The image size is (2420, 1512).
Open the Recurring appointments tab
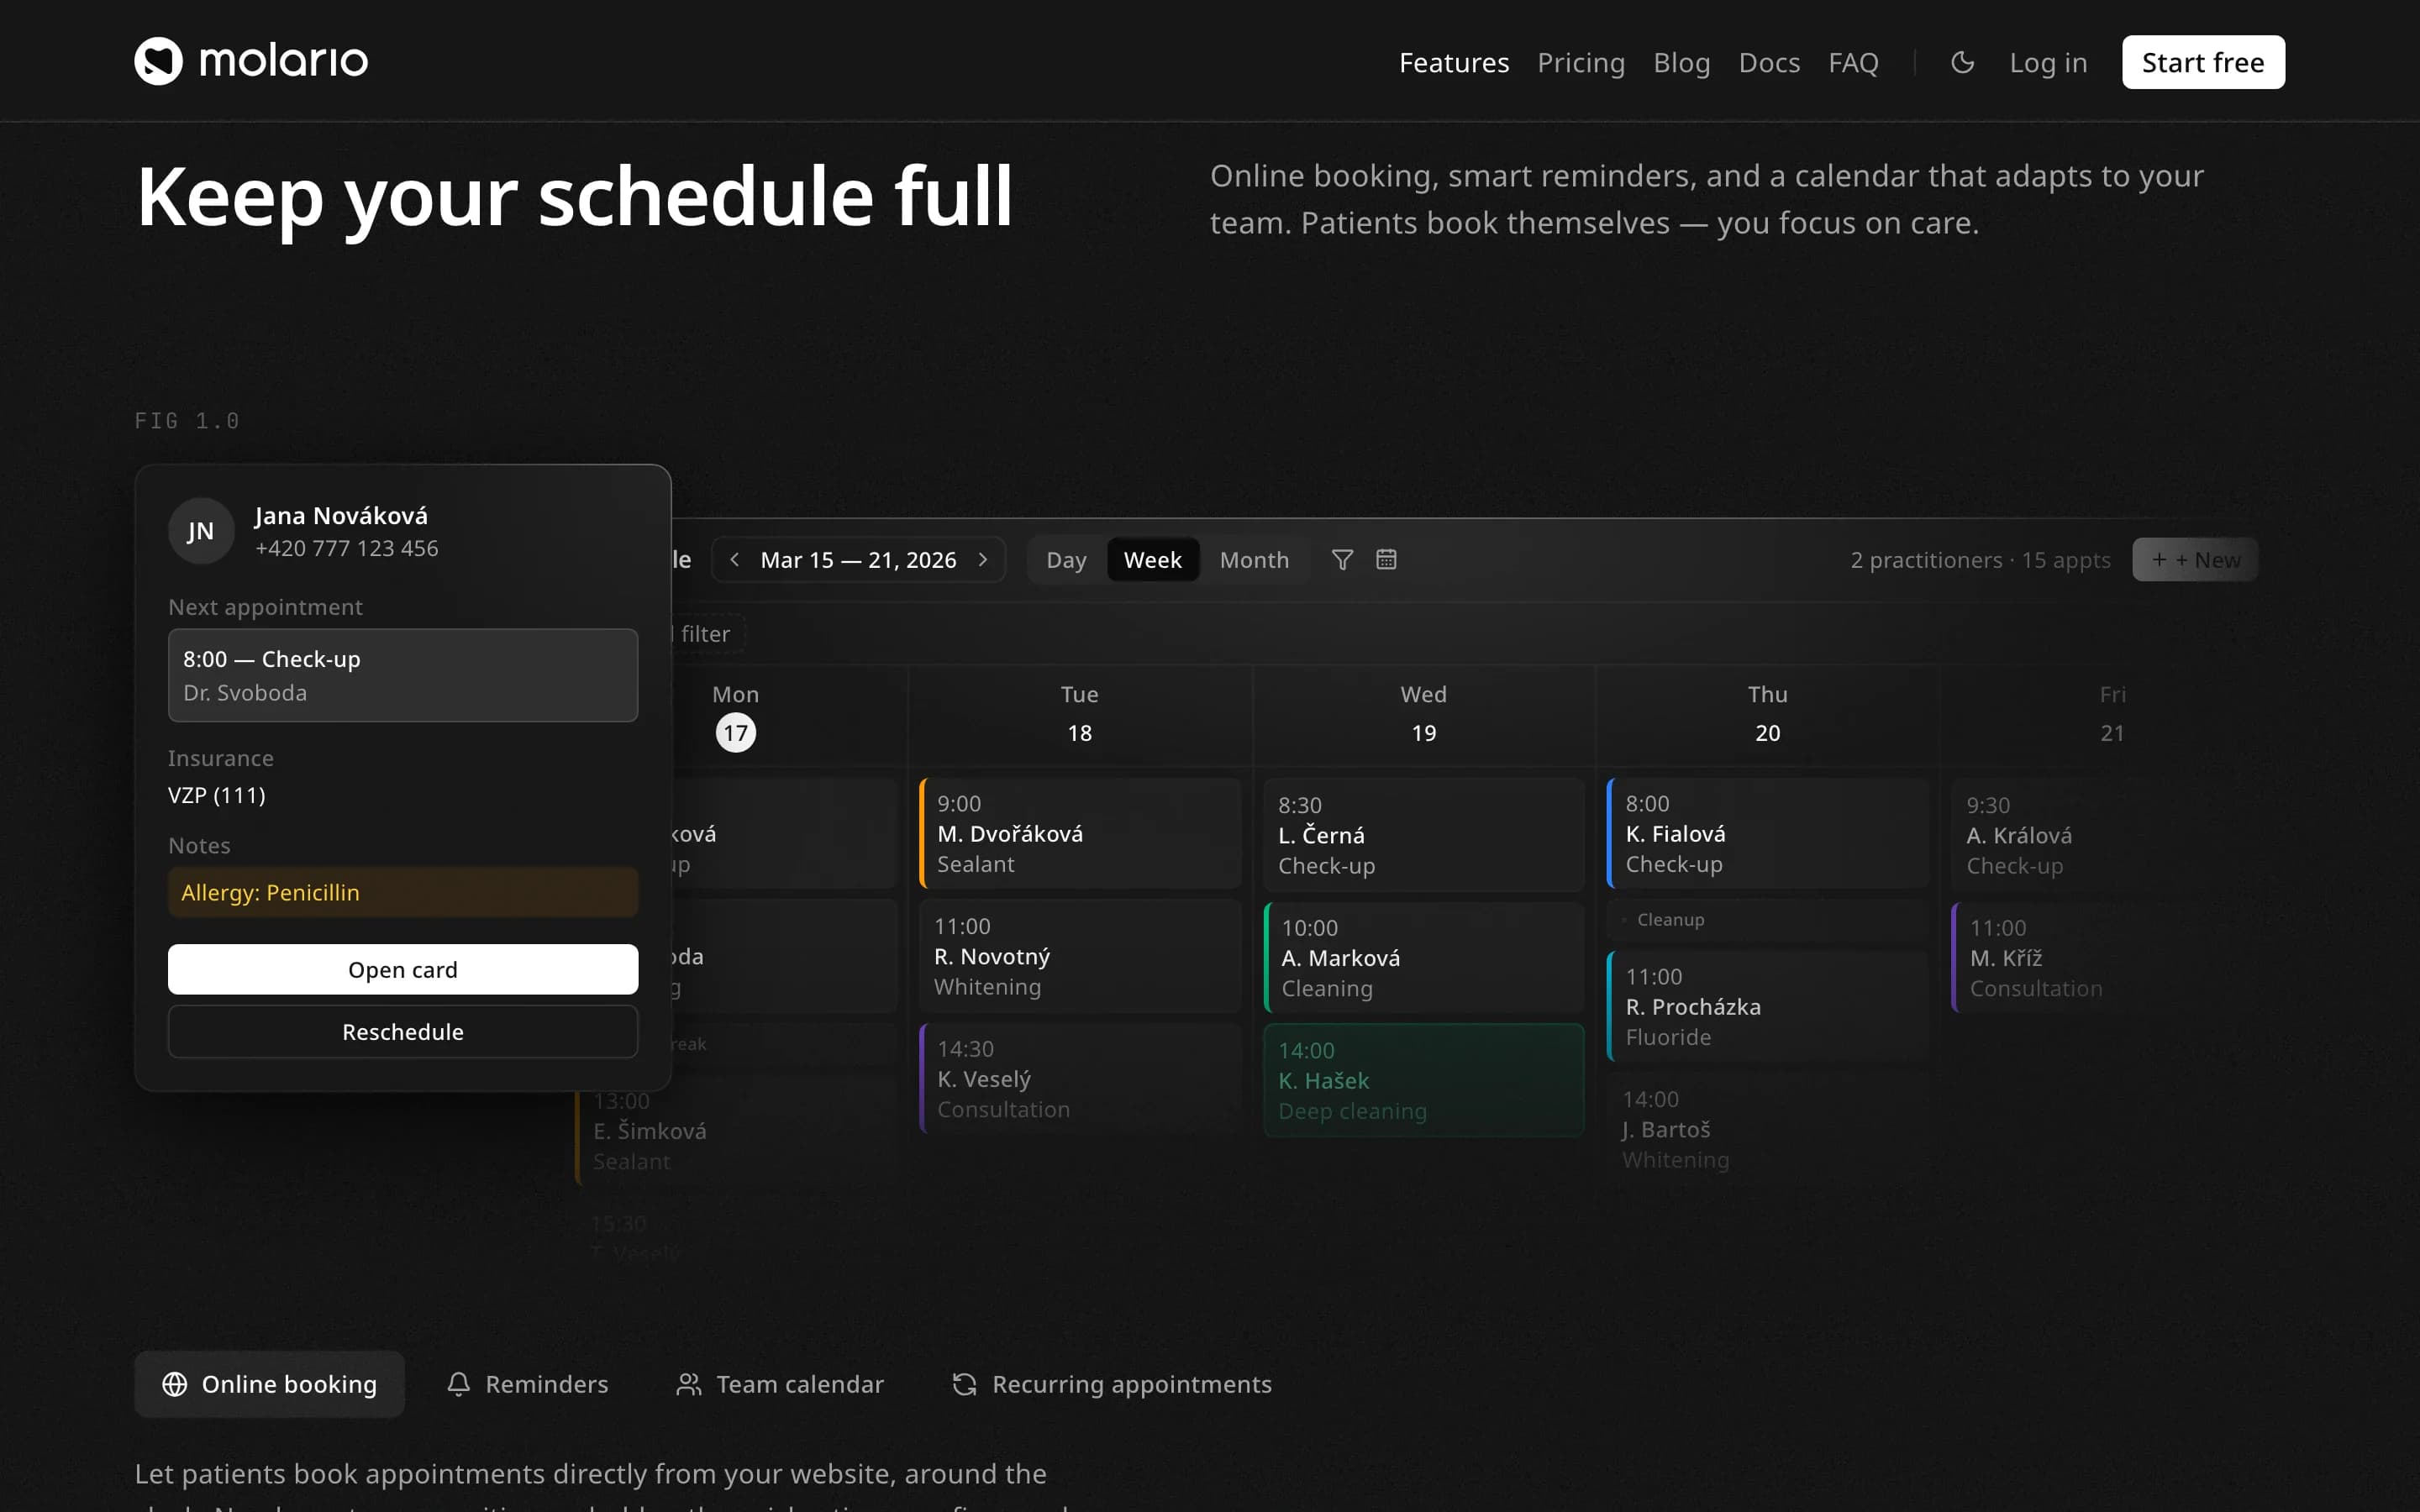pos(1112,1384)
